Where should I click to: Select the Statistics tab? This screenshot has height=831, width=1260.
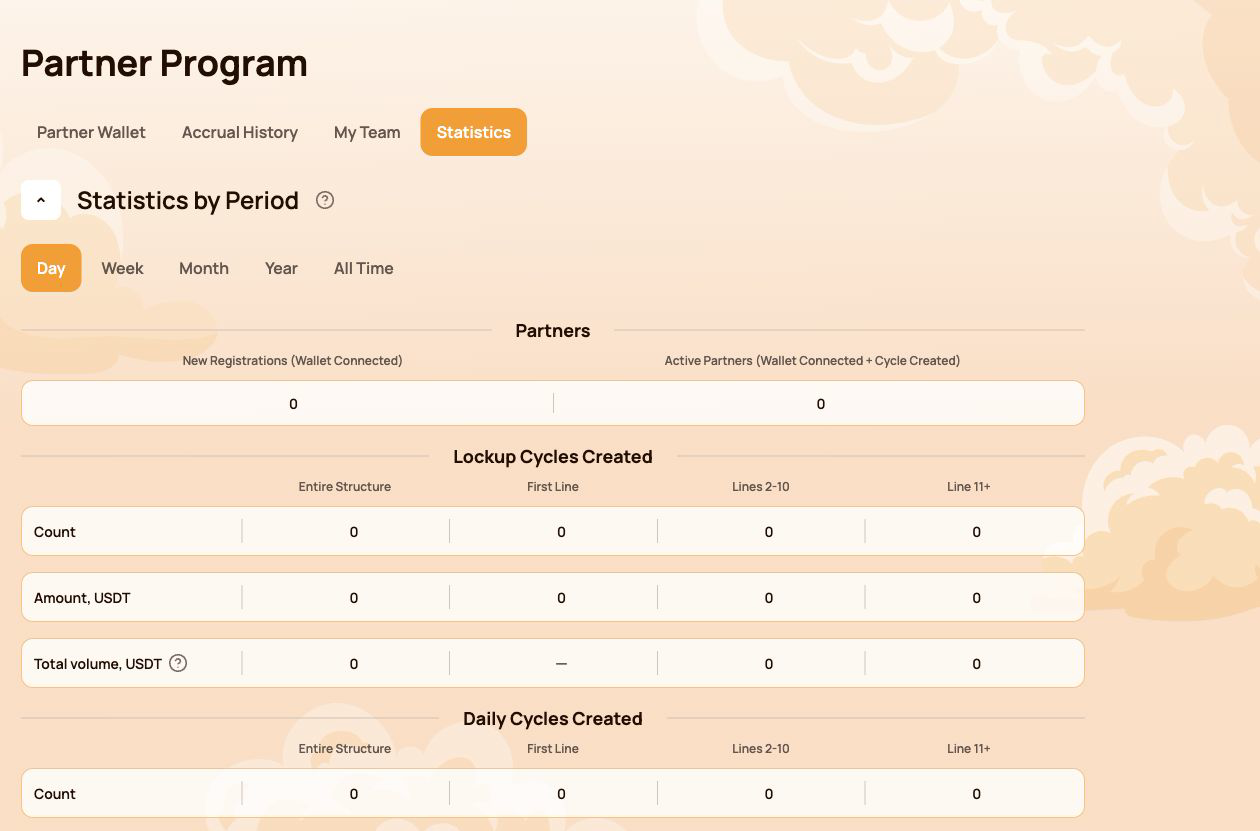(474, 132)
